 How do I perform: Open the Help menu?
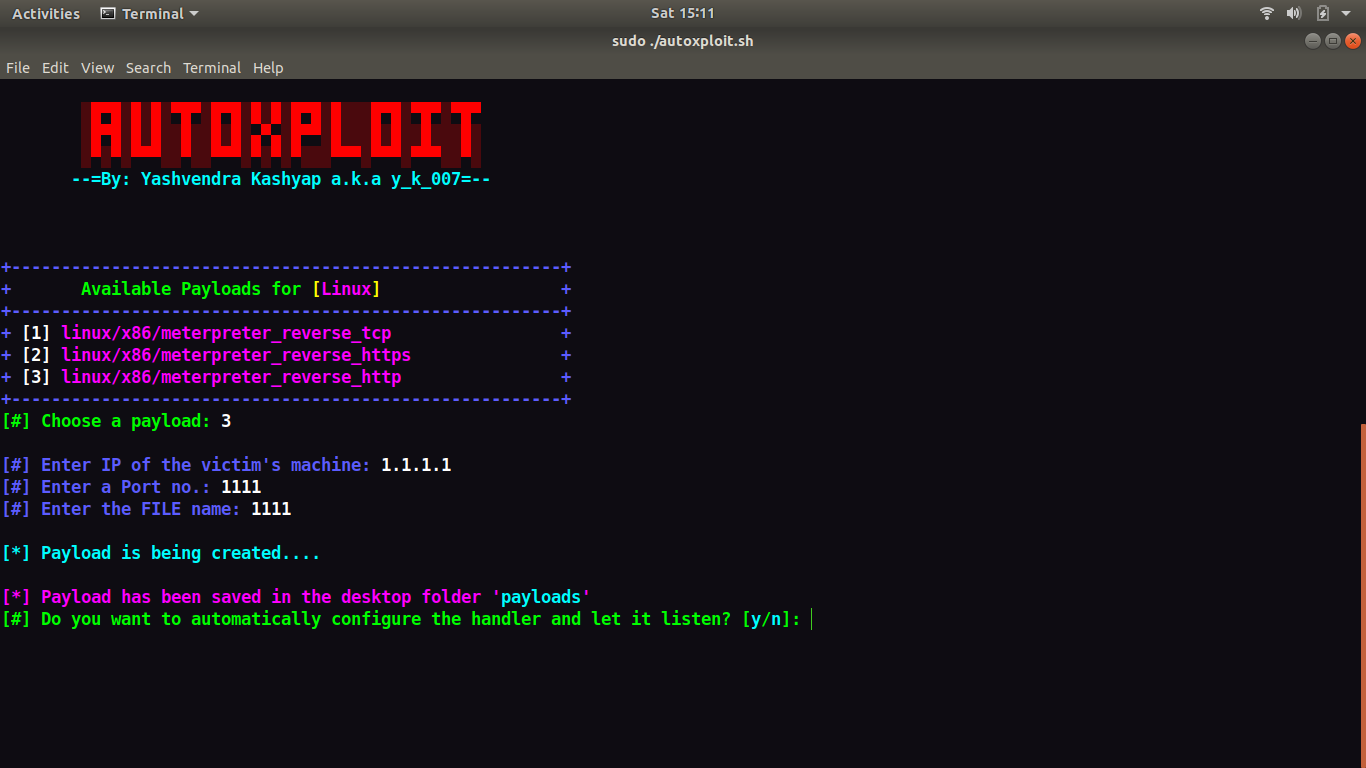[x=268, y=68]
